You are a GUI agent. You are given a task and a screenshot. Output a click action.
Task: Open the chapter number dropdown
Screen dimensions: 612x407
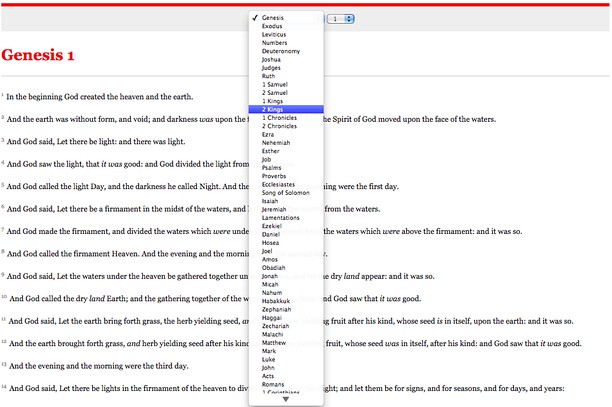pyautogui.click(x=340, y=19)
